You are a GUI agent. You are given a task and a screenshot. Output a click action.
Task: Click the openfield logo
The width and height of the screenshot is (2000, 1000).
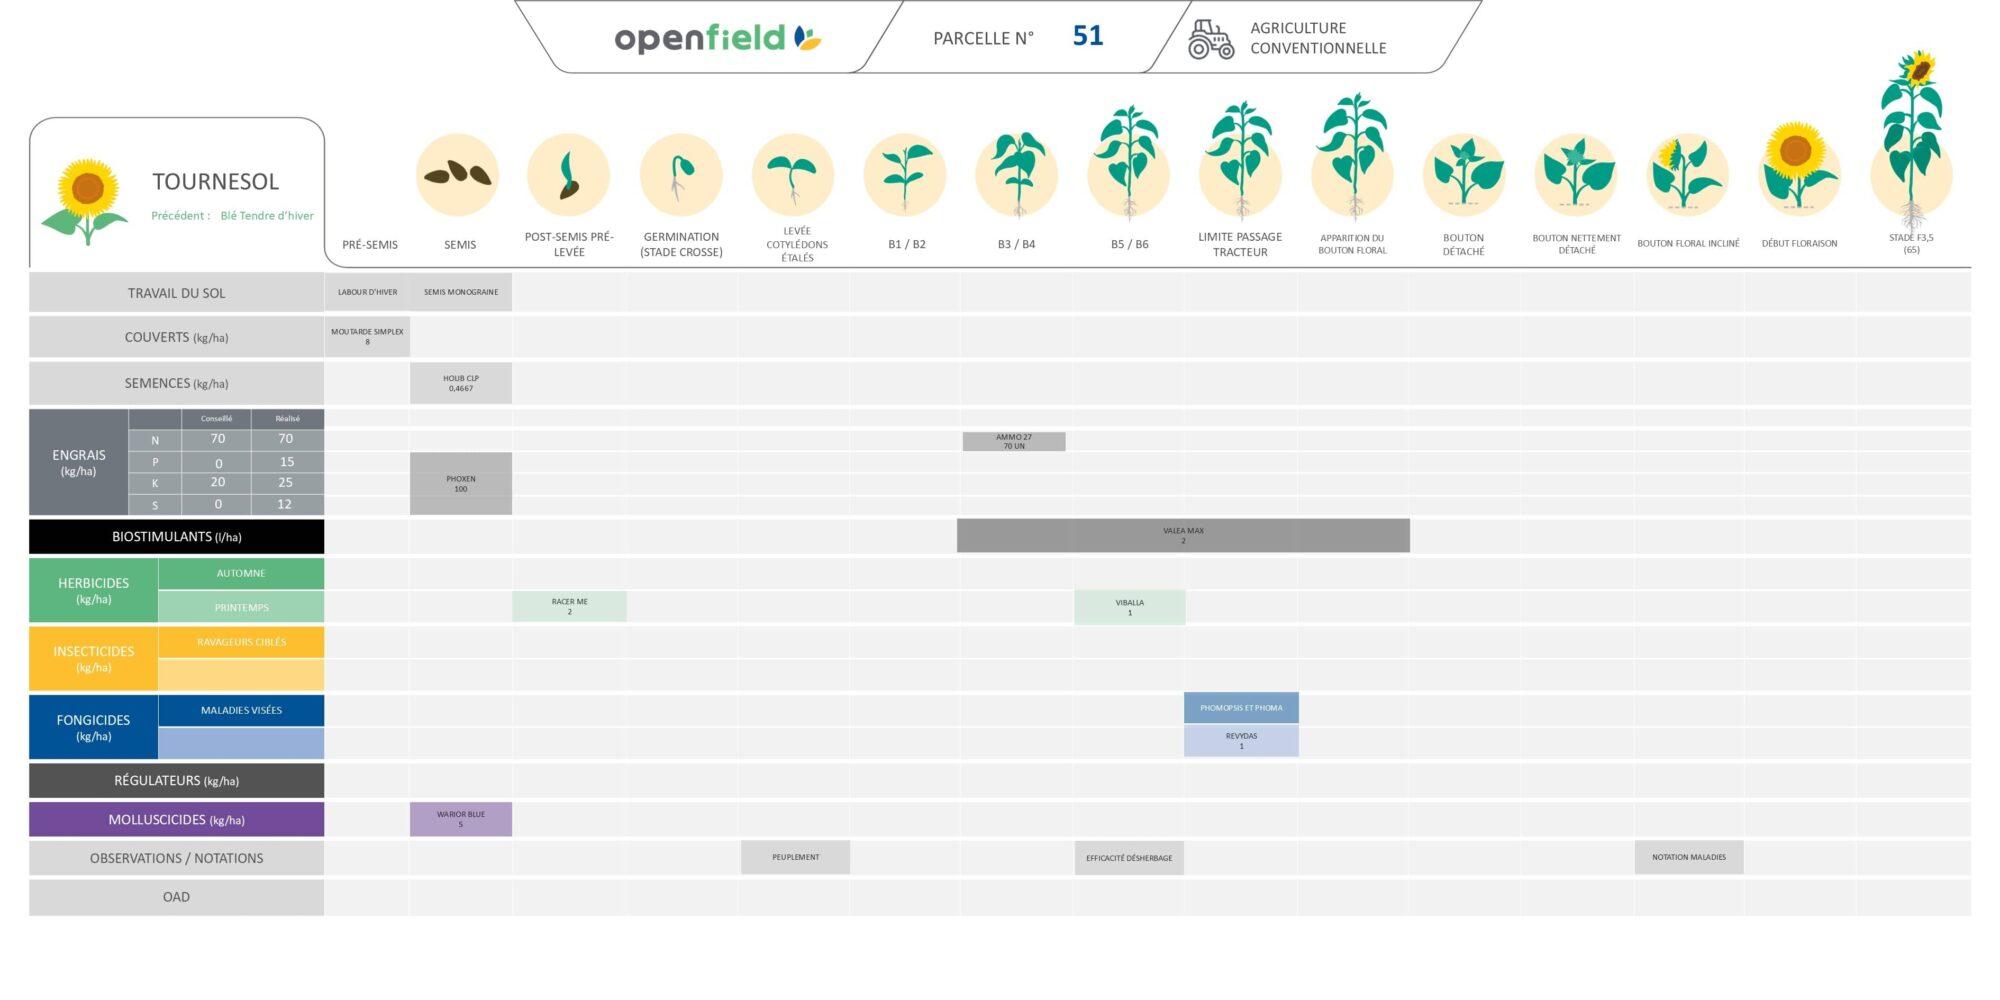pyautogui.click(x=717, y=38)
